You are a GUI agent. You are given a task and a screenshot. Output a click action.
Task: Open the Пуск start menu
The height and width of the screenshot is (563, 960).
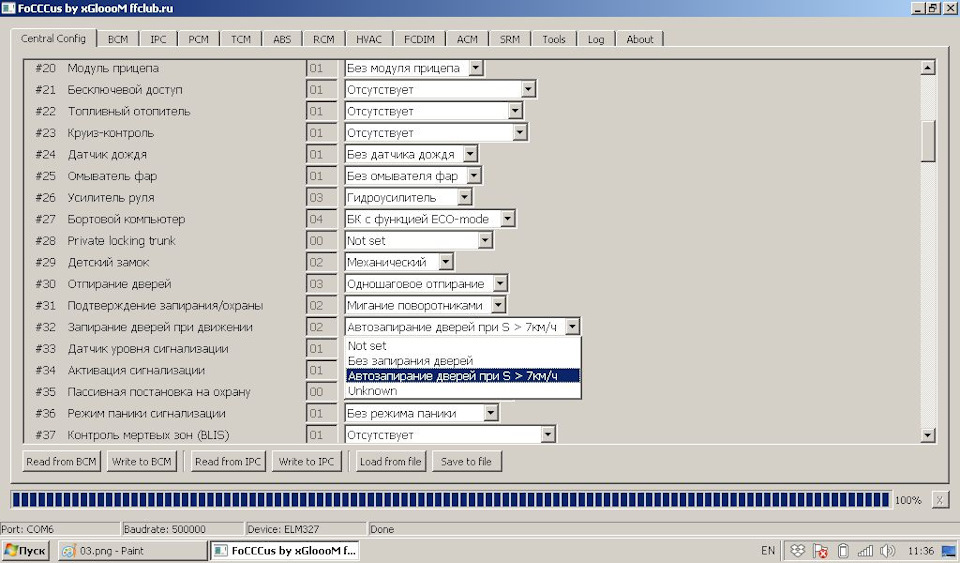[x=25, y=551]
